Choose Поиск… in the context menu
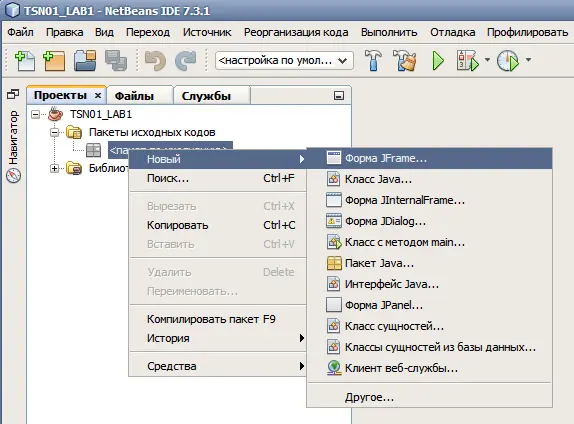This screenshot has height=424, width=574. click(x=218, y=178)
